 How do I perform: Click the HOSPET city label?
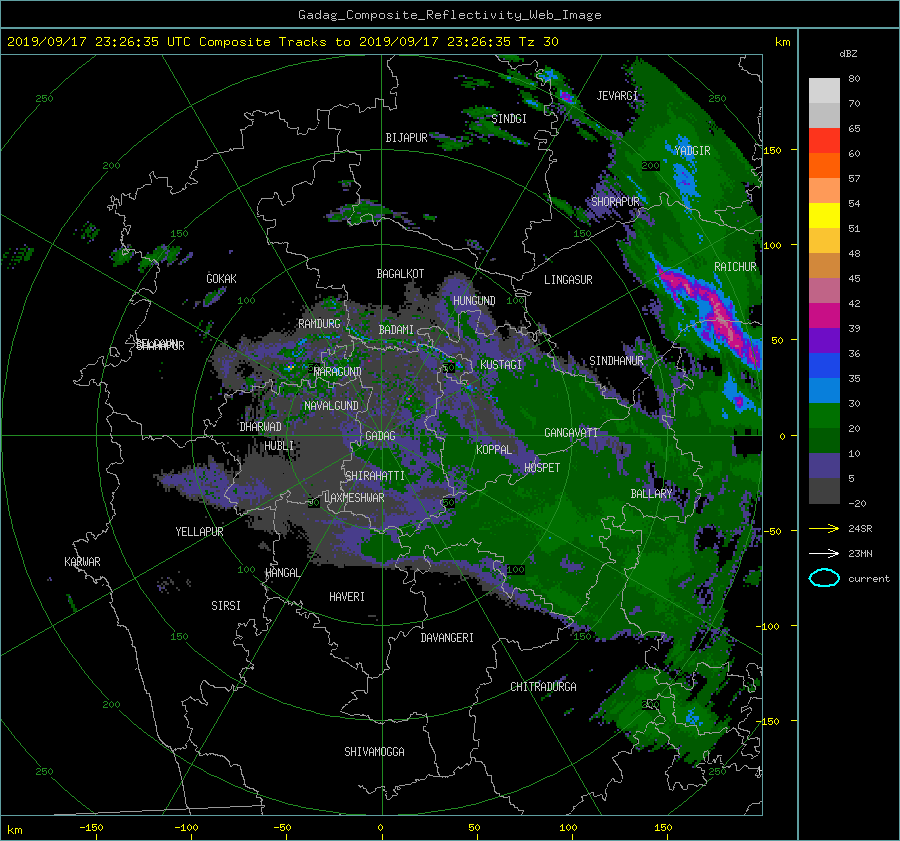click(541, 468)
